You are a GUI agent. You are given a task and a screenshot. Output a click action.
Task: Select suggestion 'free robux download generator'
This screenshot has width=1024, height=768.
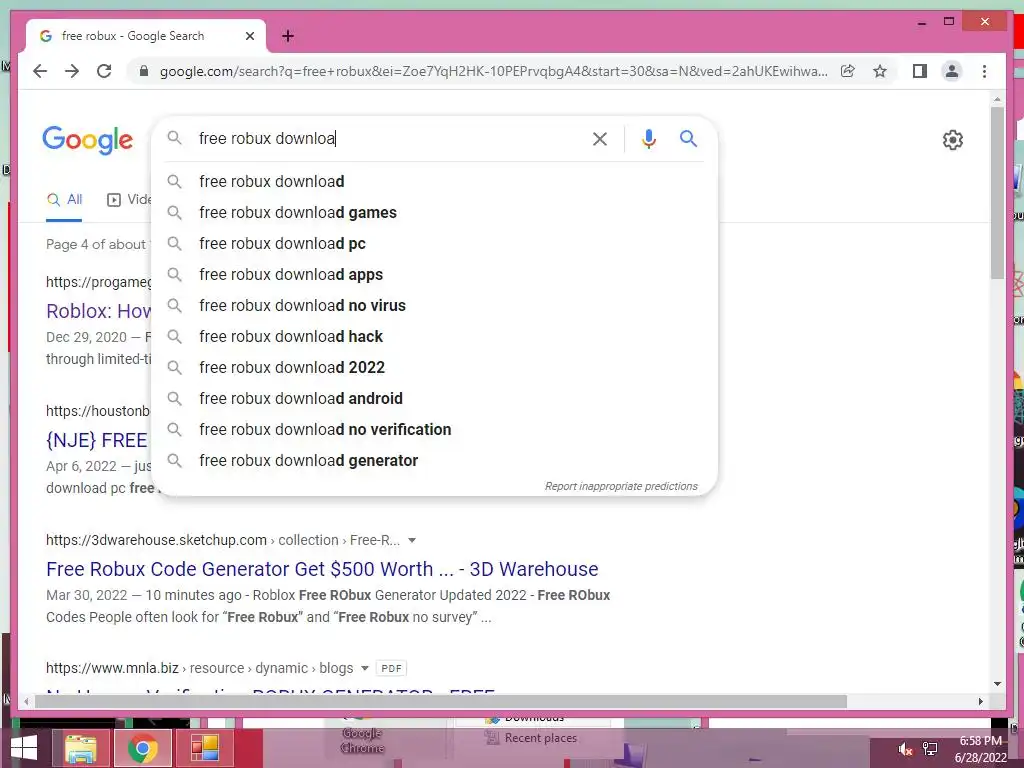tap(434, 460)
